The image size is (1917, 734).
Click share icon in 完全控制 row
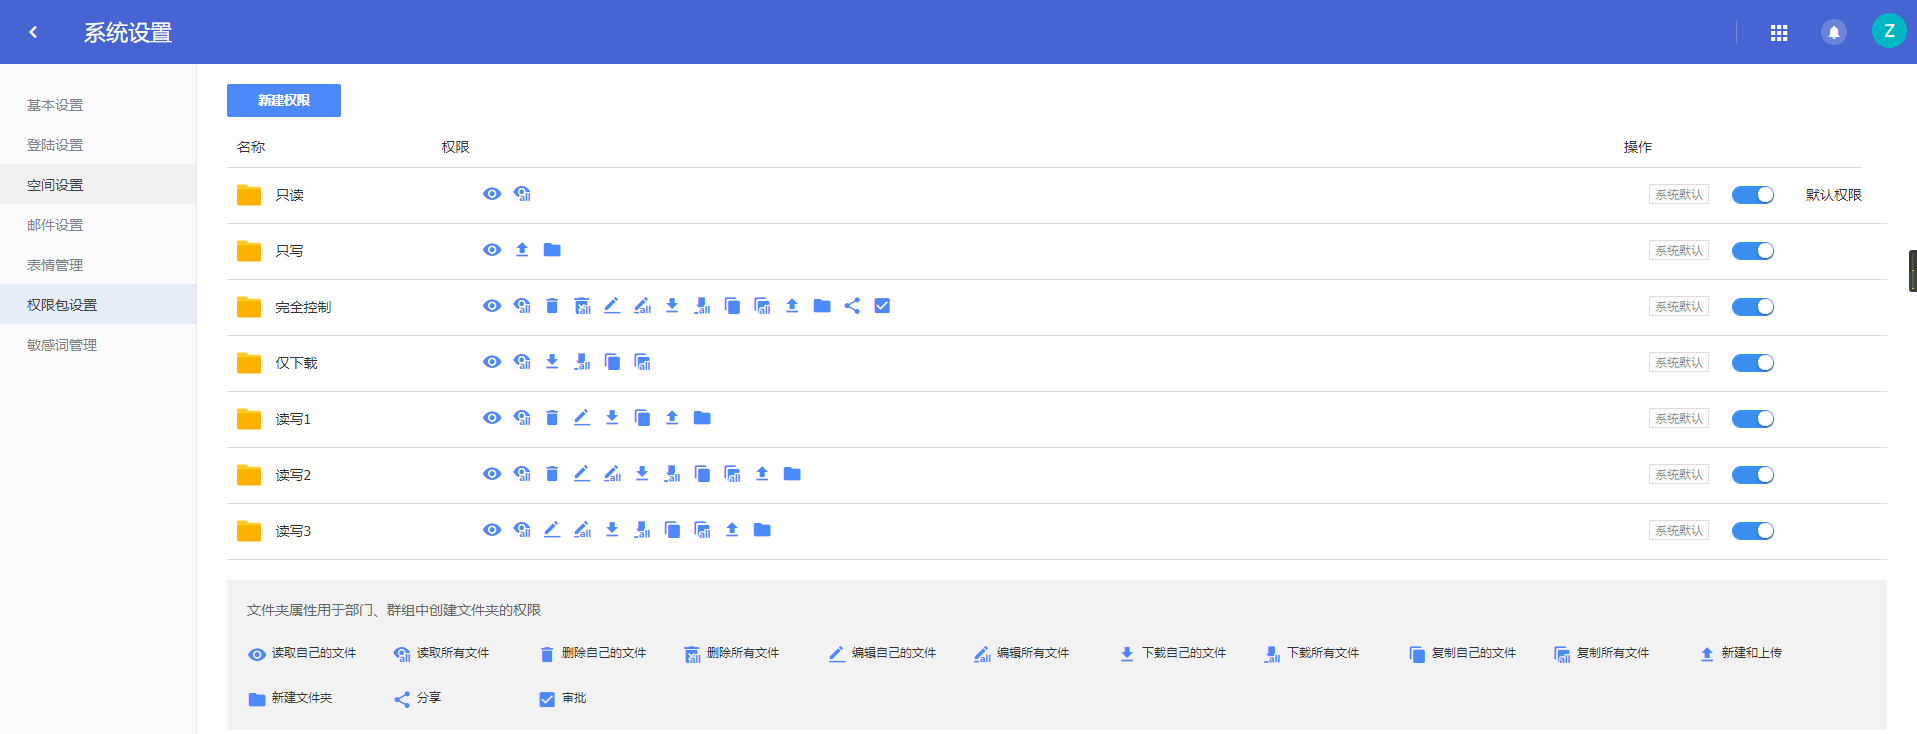[x=852, y=306]
